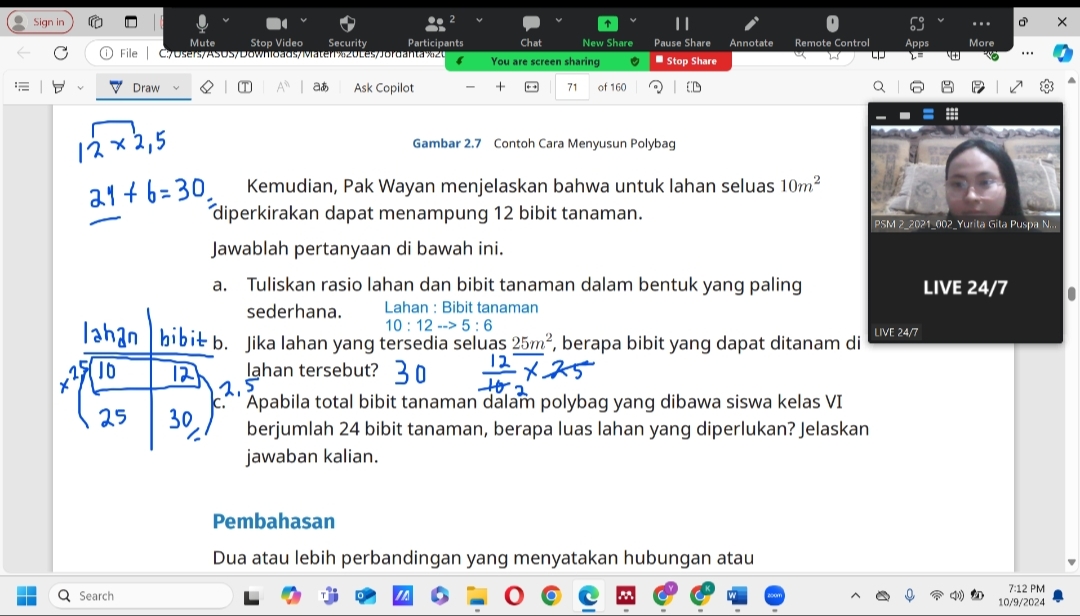
Task: Open video options arrow beside Stop Video
Action: tap(304, 21)
